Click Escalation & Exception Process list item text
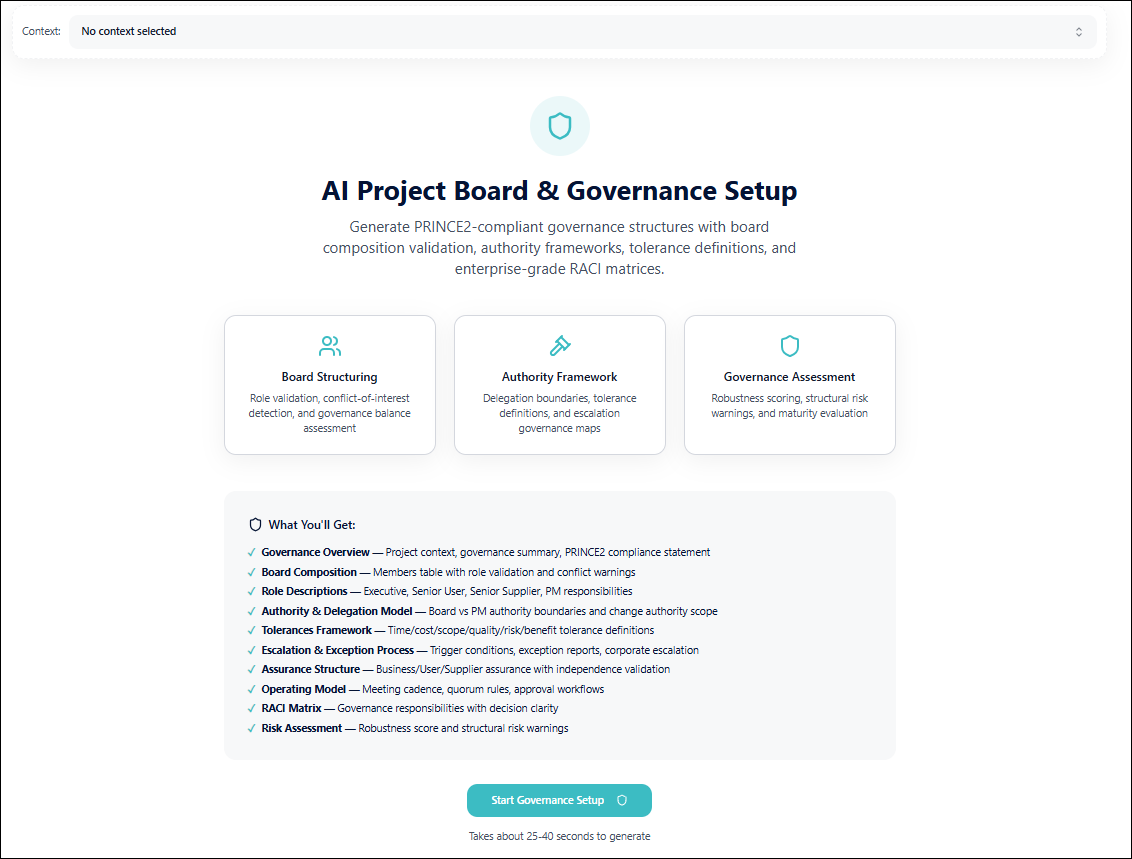1132x859 pixels. (x=480, y=650)
